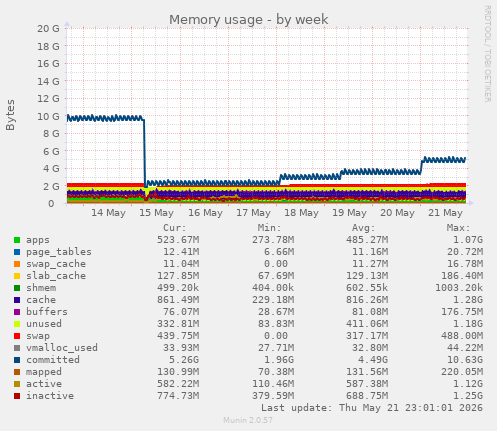
Task: Click the purple buffers legend swatch
Action: click(17, 312)
